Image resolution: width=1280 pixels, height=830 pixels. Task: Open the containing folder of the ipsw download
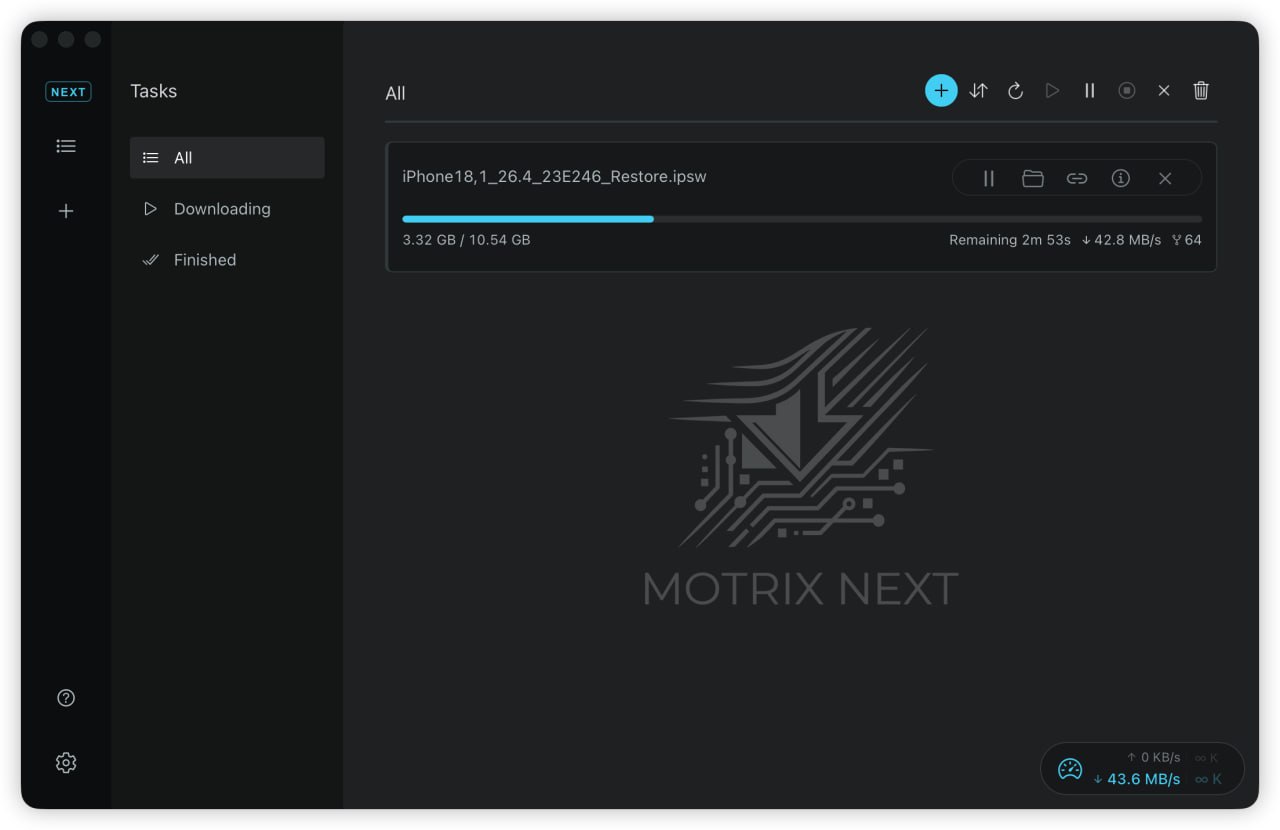tap(1033, 178)
